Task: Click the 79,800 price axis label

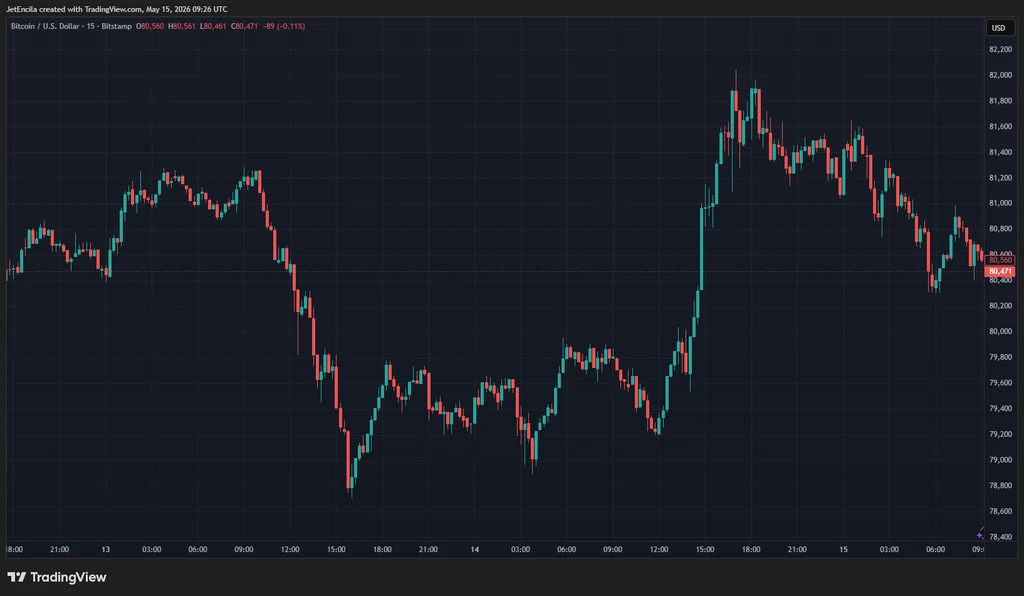Action: pyautogui.click(x=1000, y=357)
